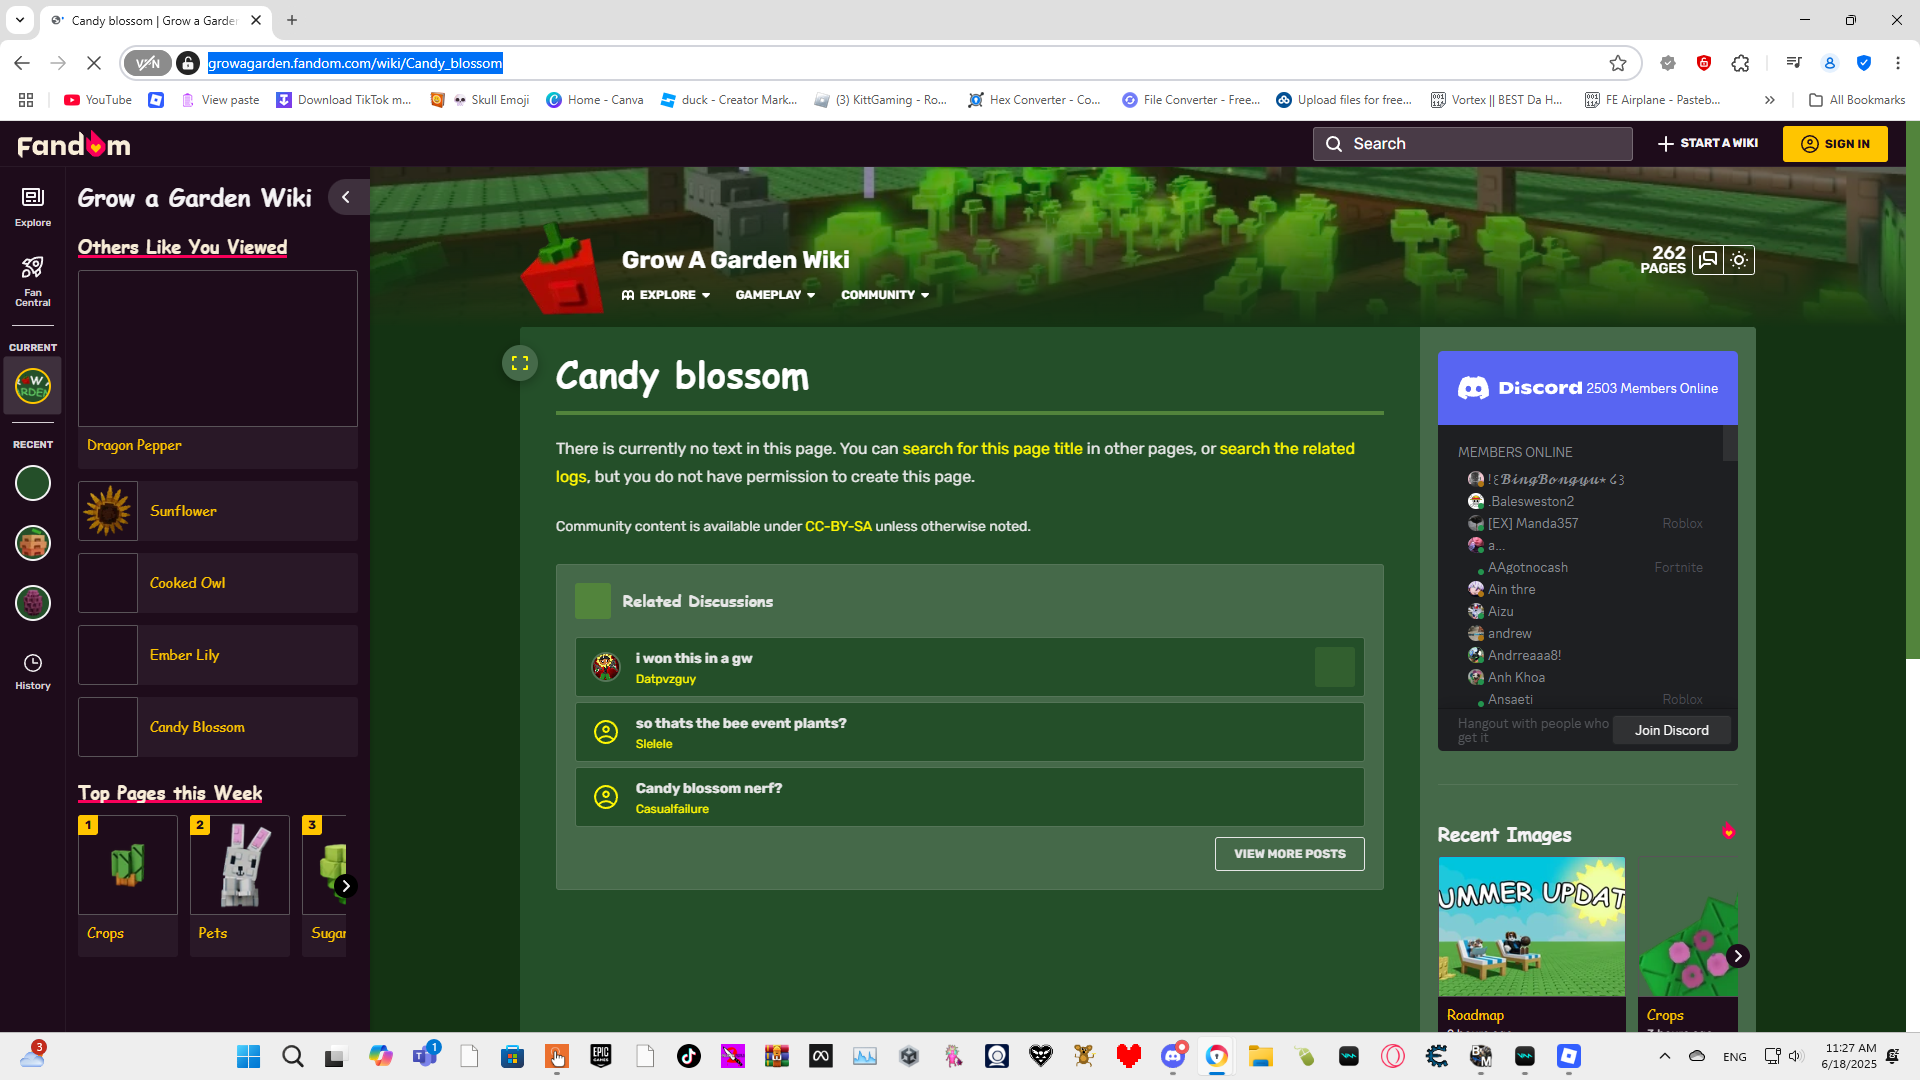The height and width of the screenshot is (1080, 1920).
Task: Open the Apps grid in bookmarks bar
Action: [26, 100]
